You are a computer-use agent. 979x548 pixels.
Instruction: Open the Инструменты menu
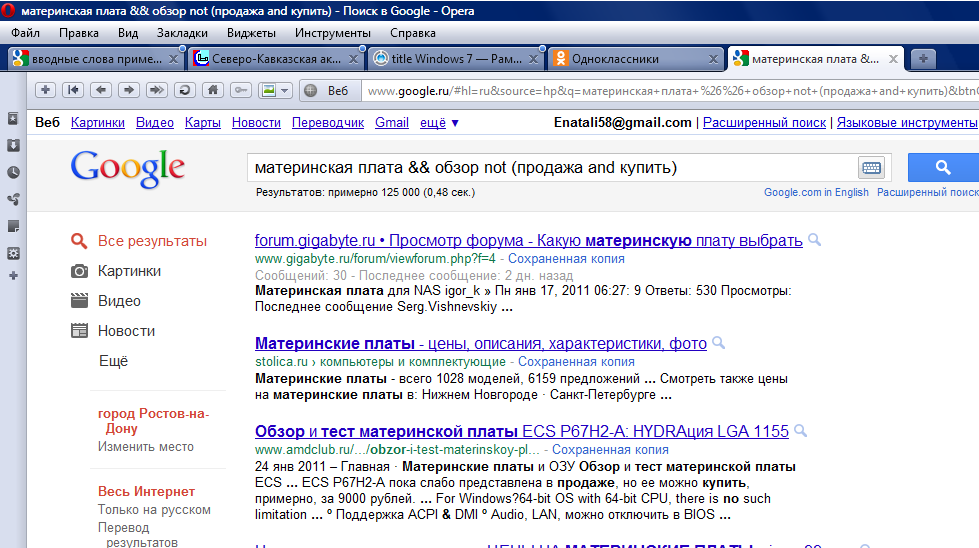point(333,32)
